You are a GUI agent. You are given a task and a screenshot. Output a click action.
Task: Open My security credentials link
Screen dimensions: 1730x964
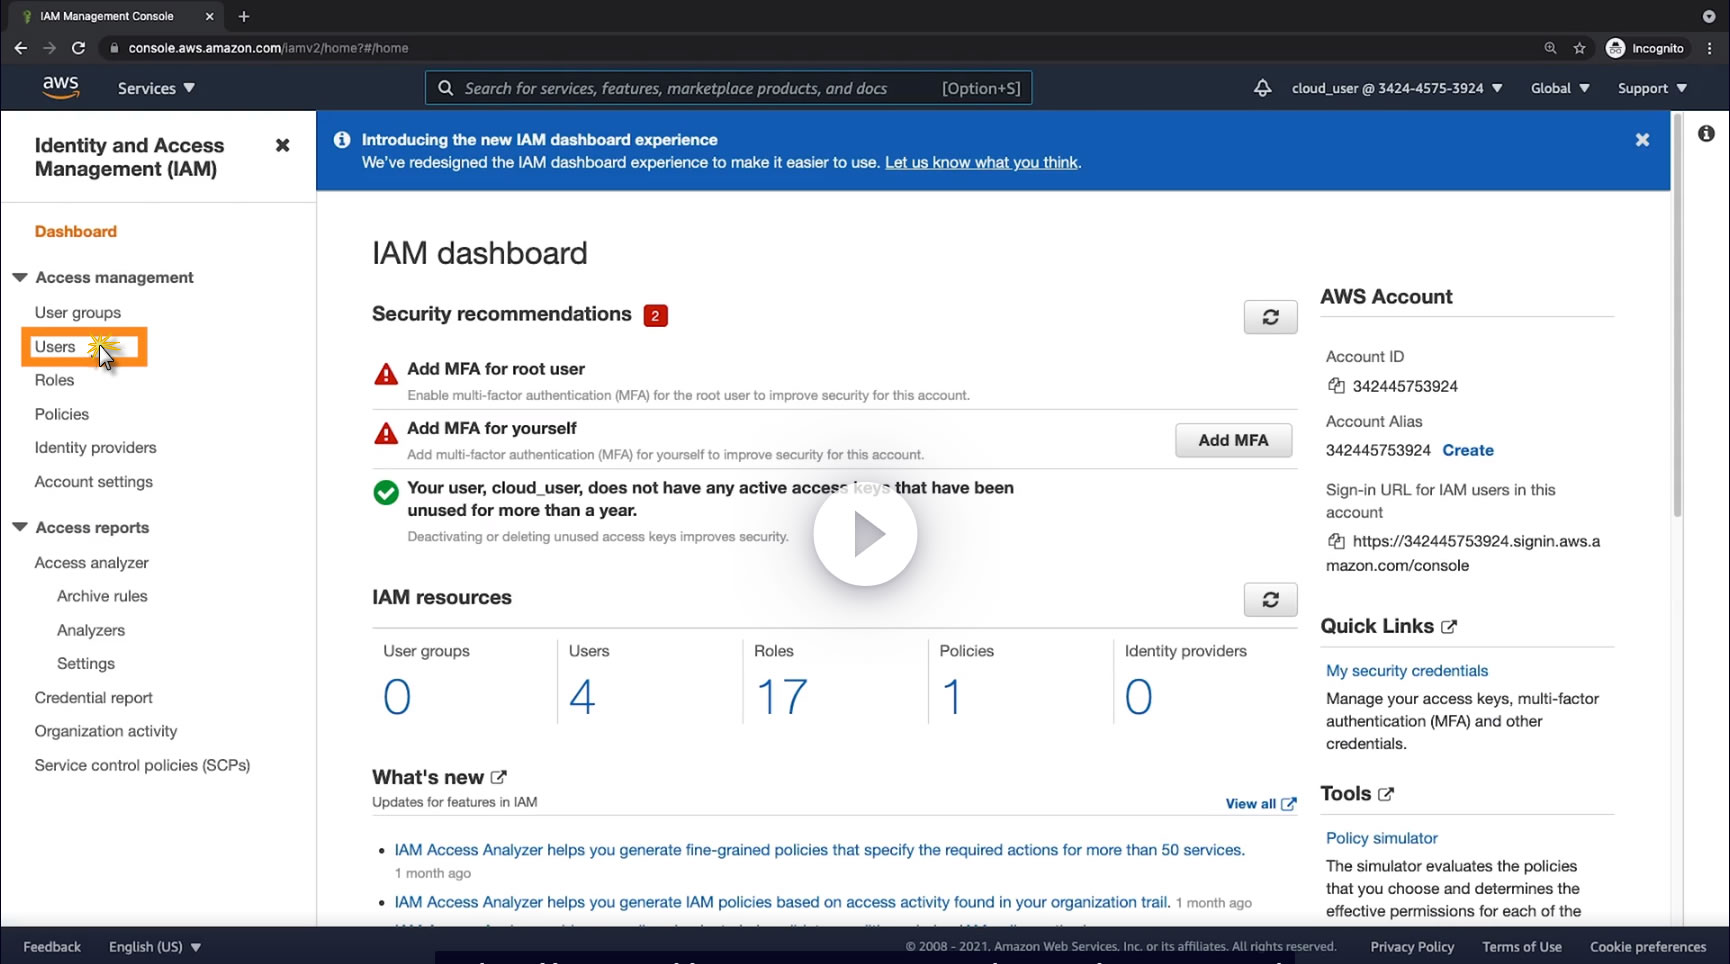tap(1407, 670)
